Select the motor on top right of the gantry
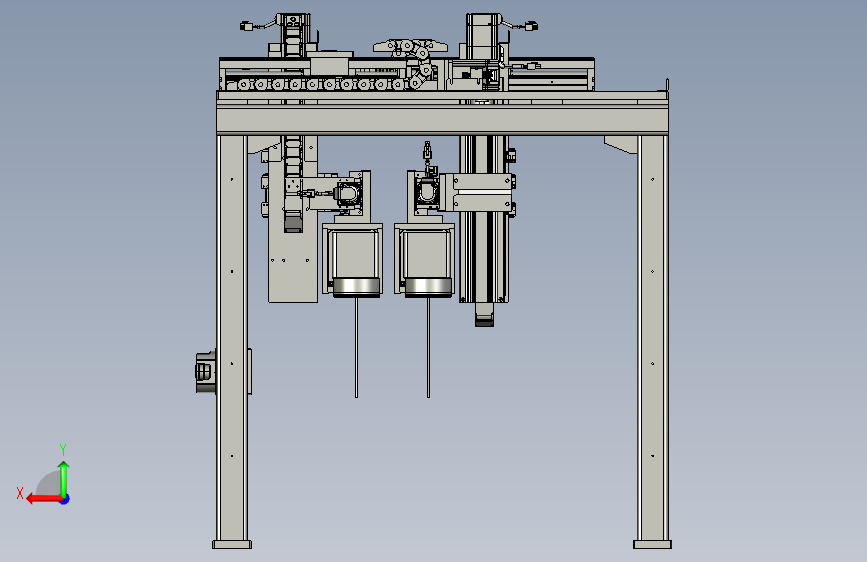867x562 pixels. 483,36
